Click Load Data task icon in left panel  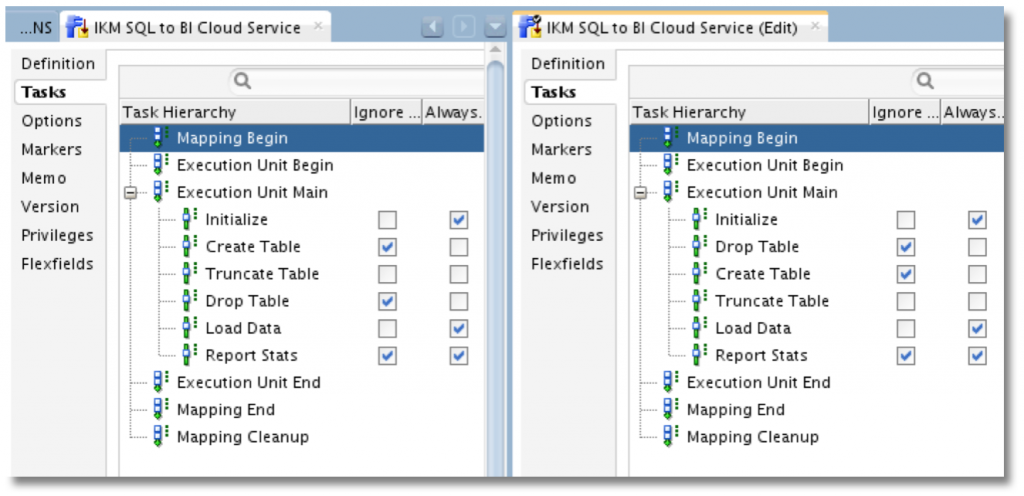pyautogui.click(x=189, y=328)
